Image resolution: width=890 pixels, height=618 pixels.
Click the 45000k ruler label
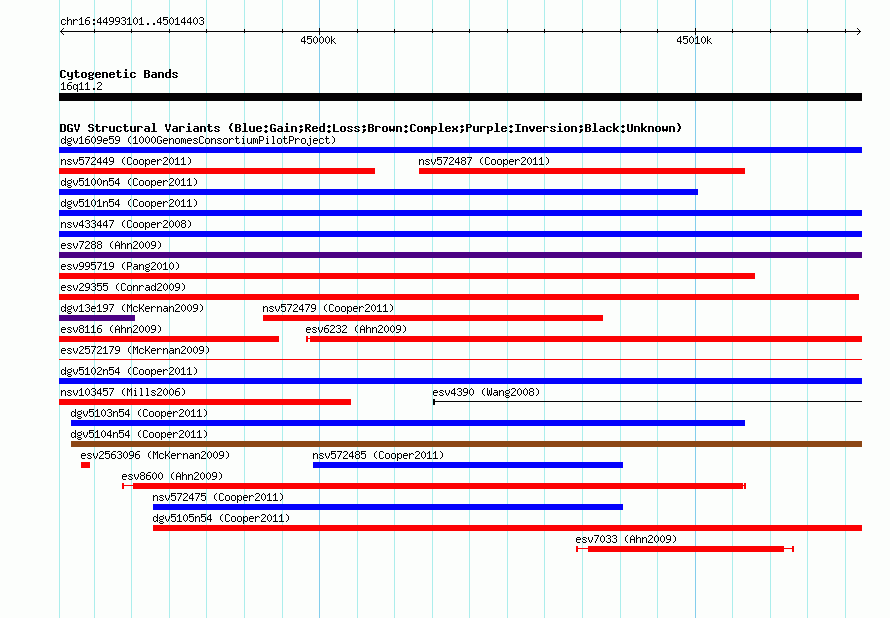[x=318, y=40]
